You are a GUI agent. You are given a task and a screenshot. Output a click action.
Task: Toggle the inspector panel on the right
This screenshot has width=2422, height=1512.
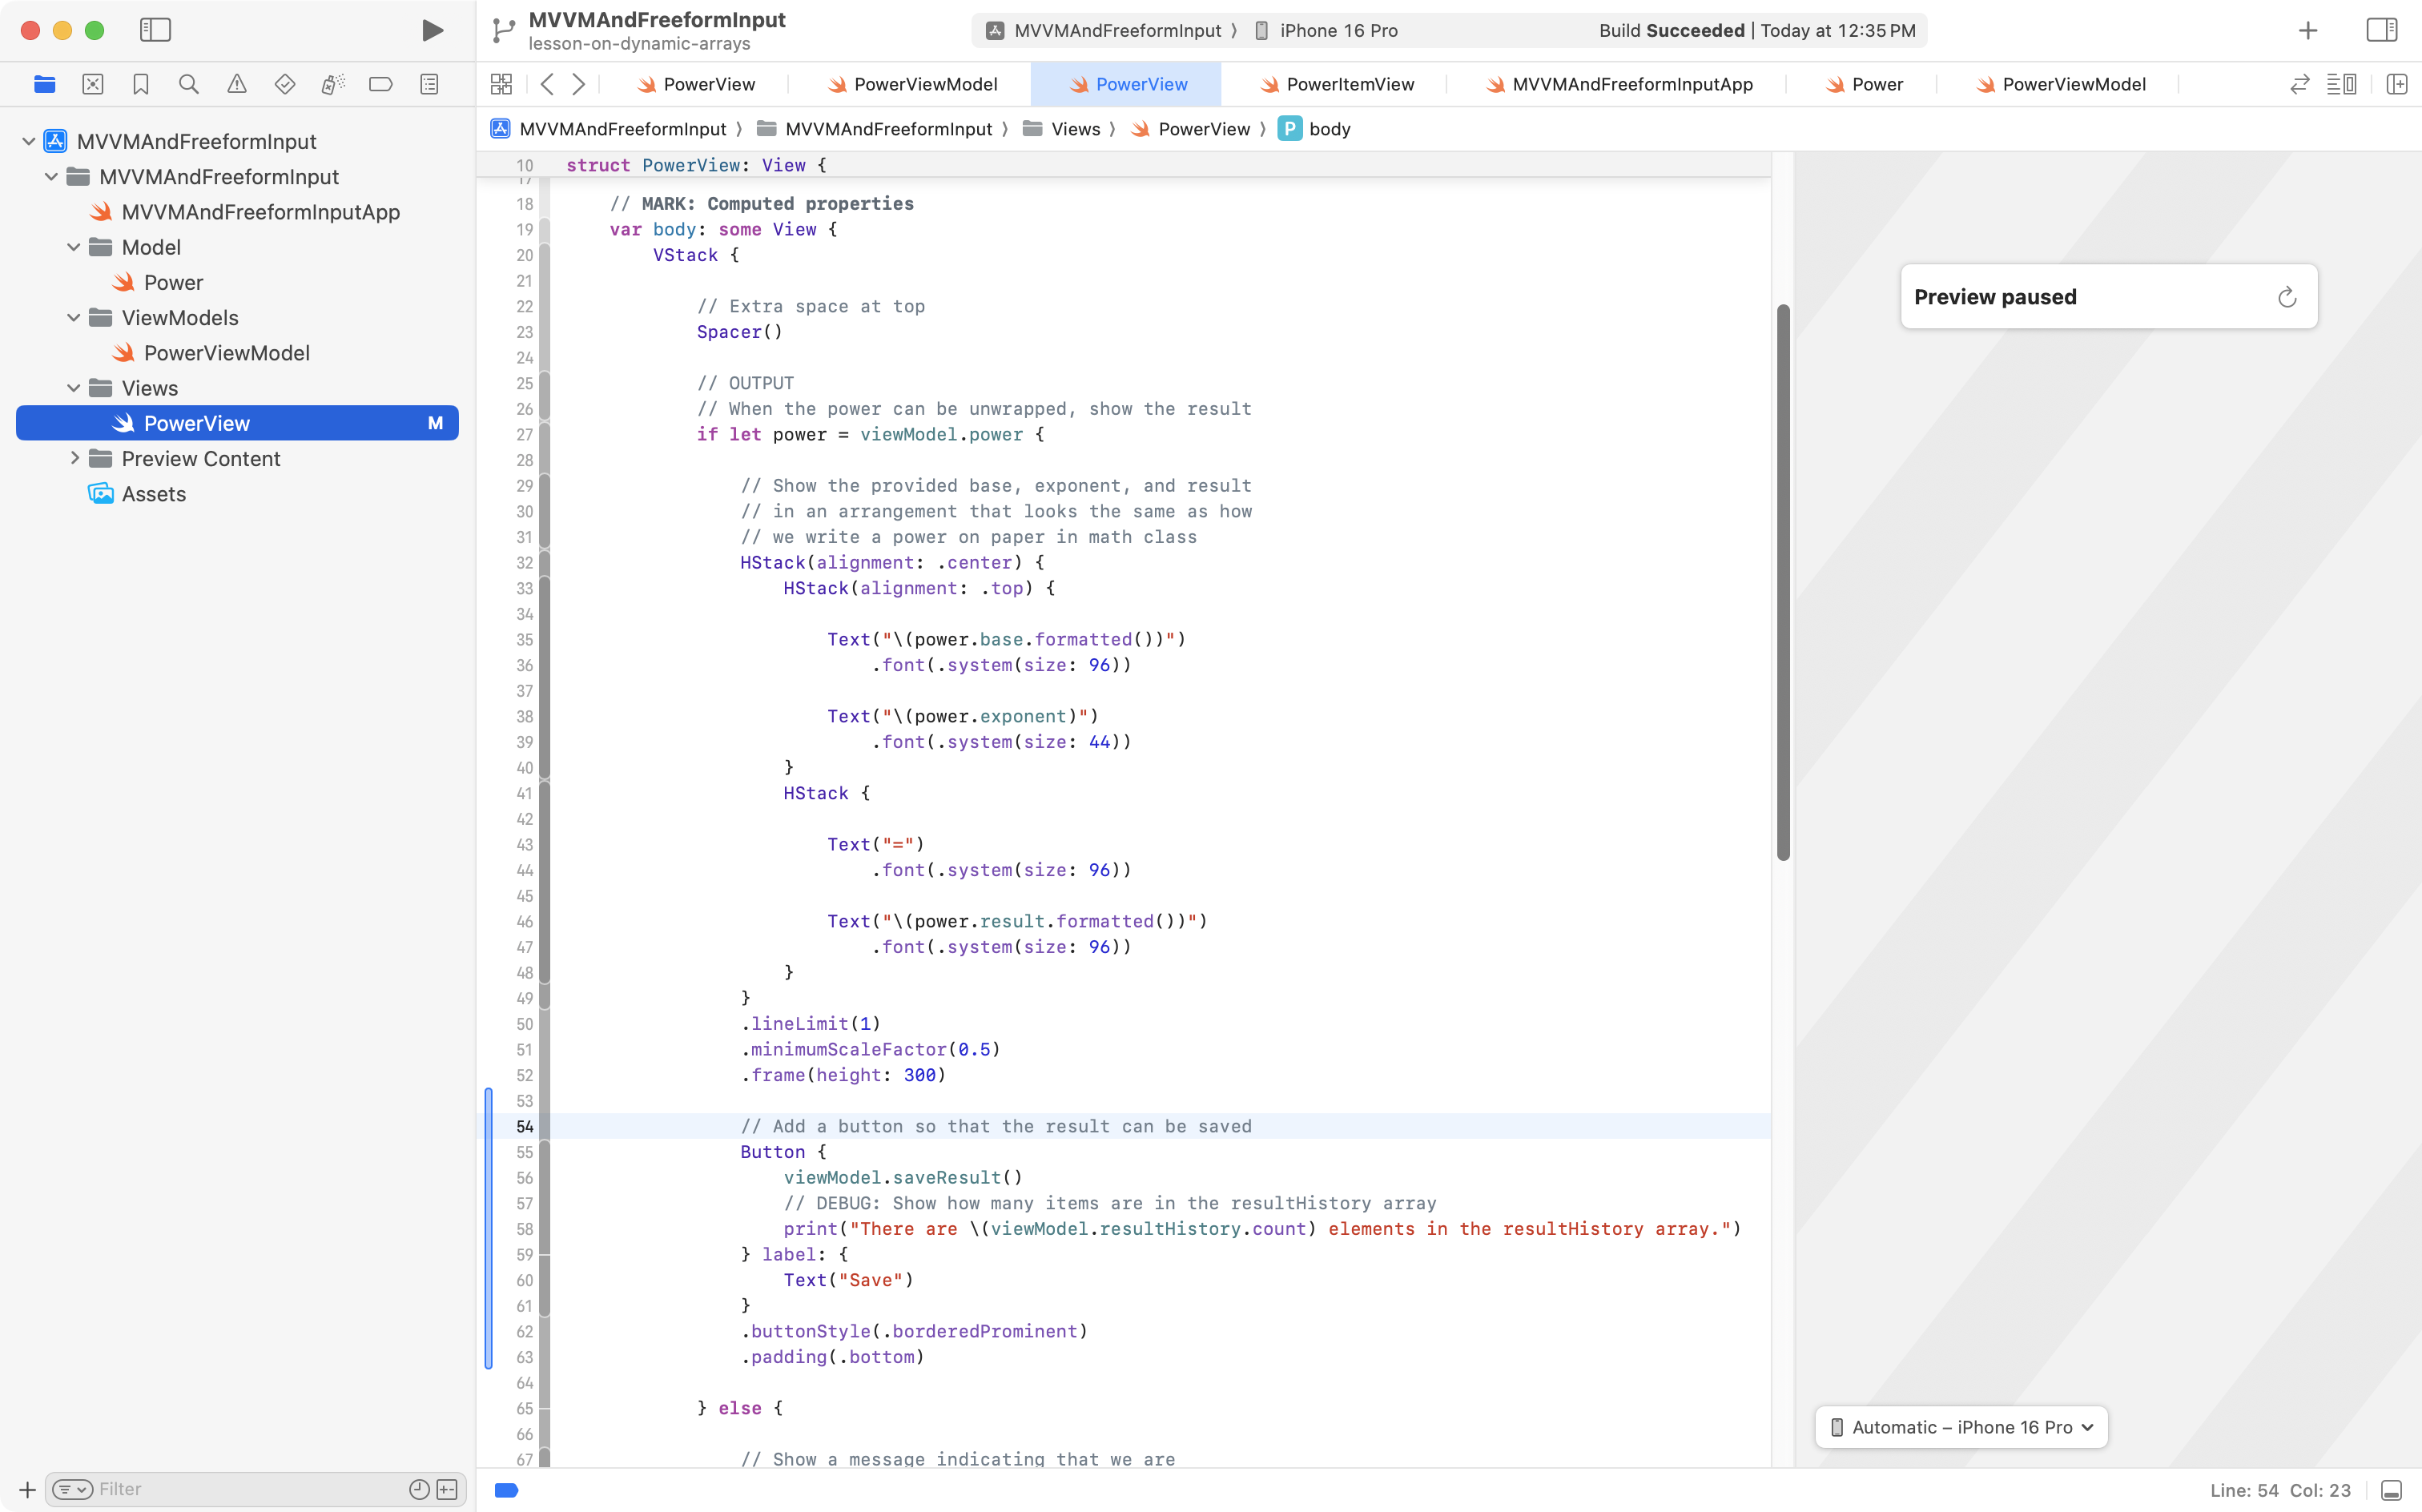2382,30
